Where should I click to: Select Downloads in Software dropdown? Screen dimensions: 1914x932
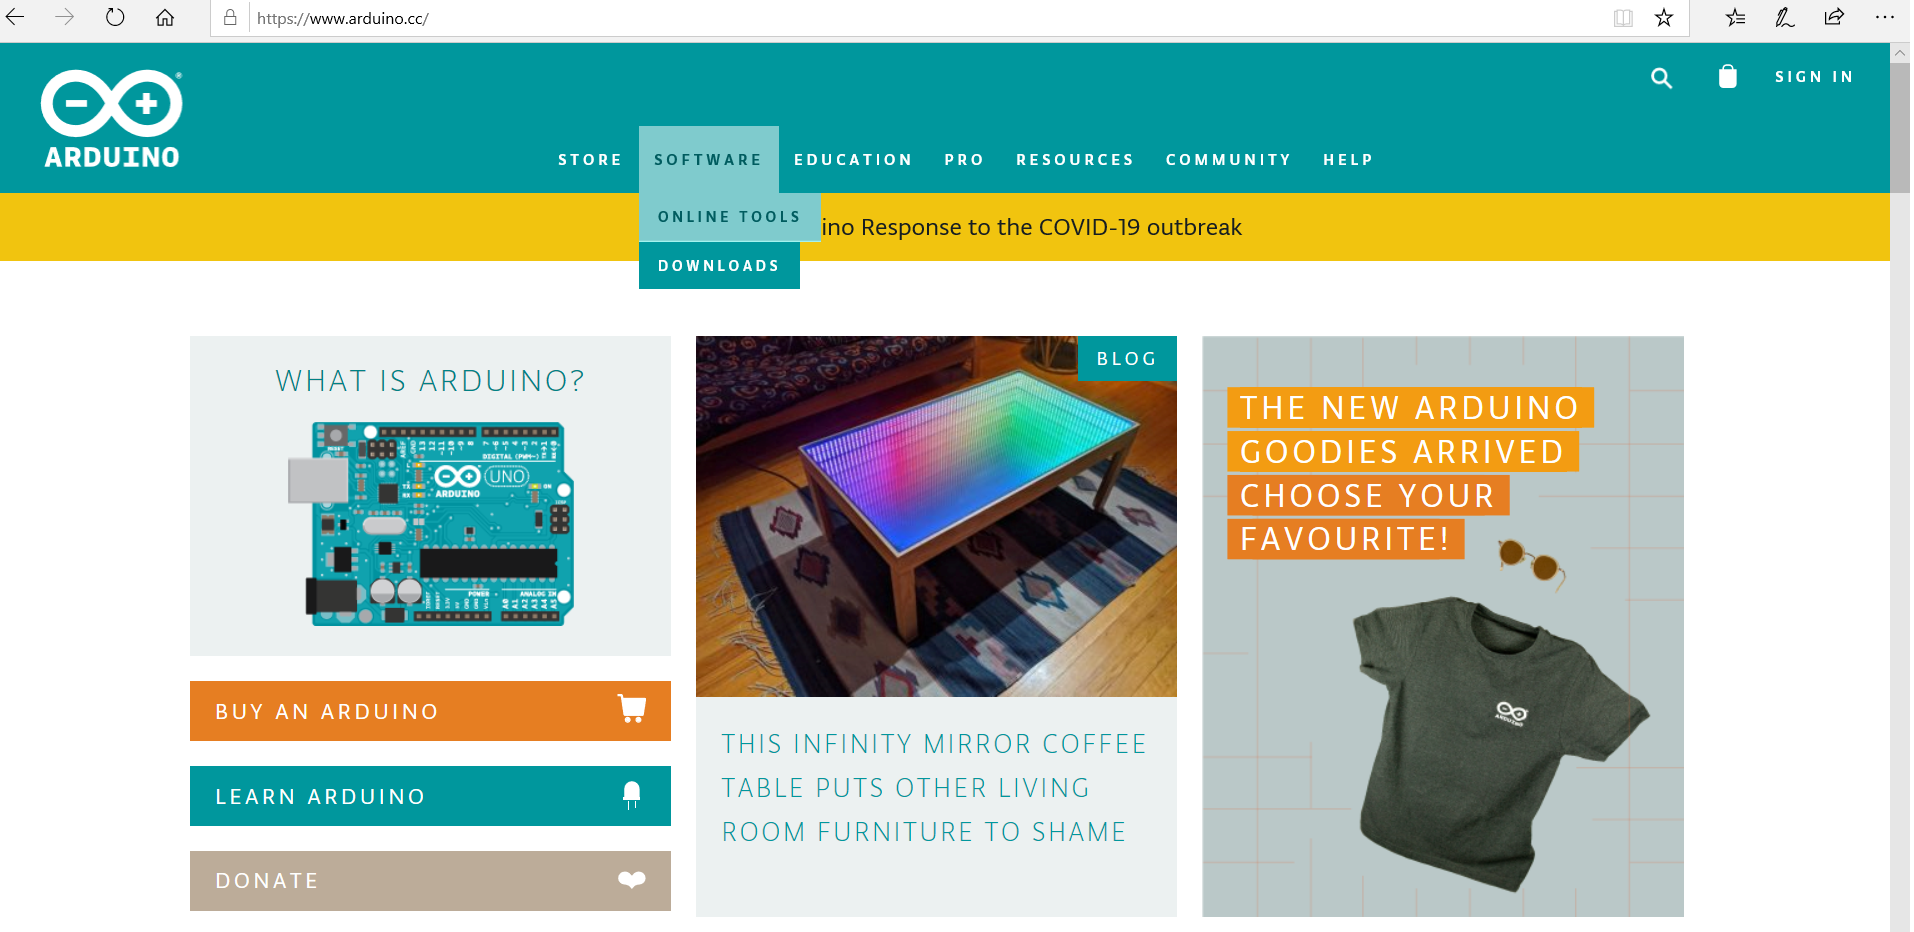719,266
